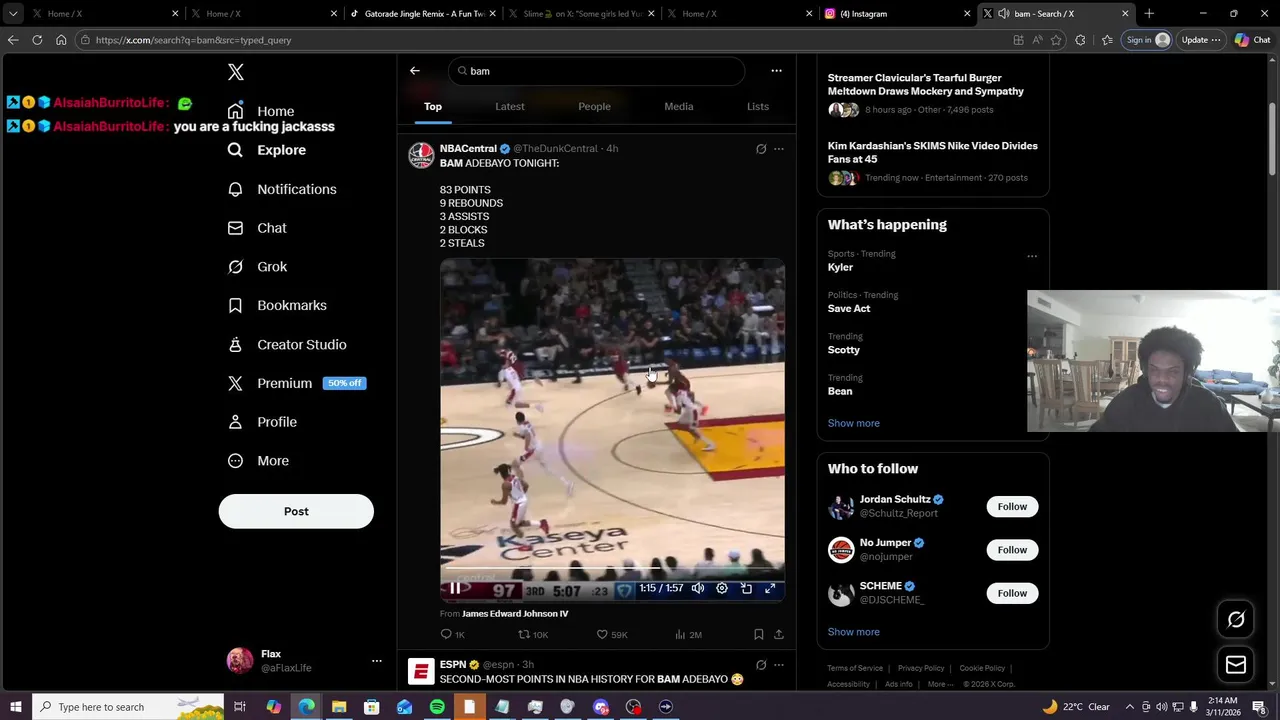Follow No Jumper
This screenshot has width=1280, height=720.
(x=1012, y=550)
